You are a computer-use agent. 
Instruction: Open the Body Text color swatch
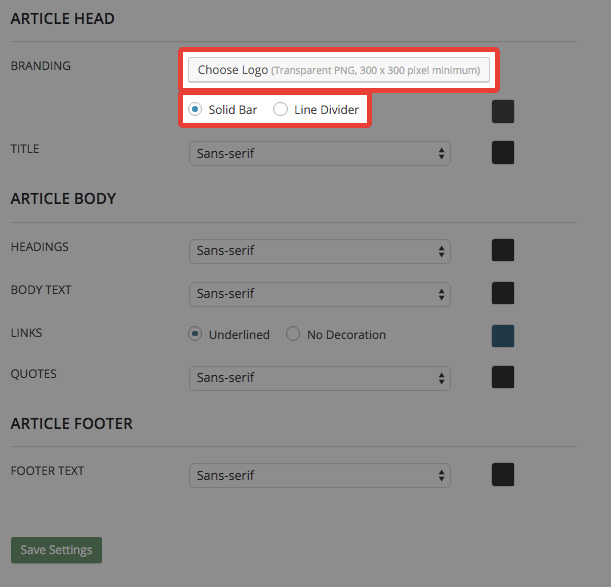(x=503, y=293)
